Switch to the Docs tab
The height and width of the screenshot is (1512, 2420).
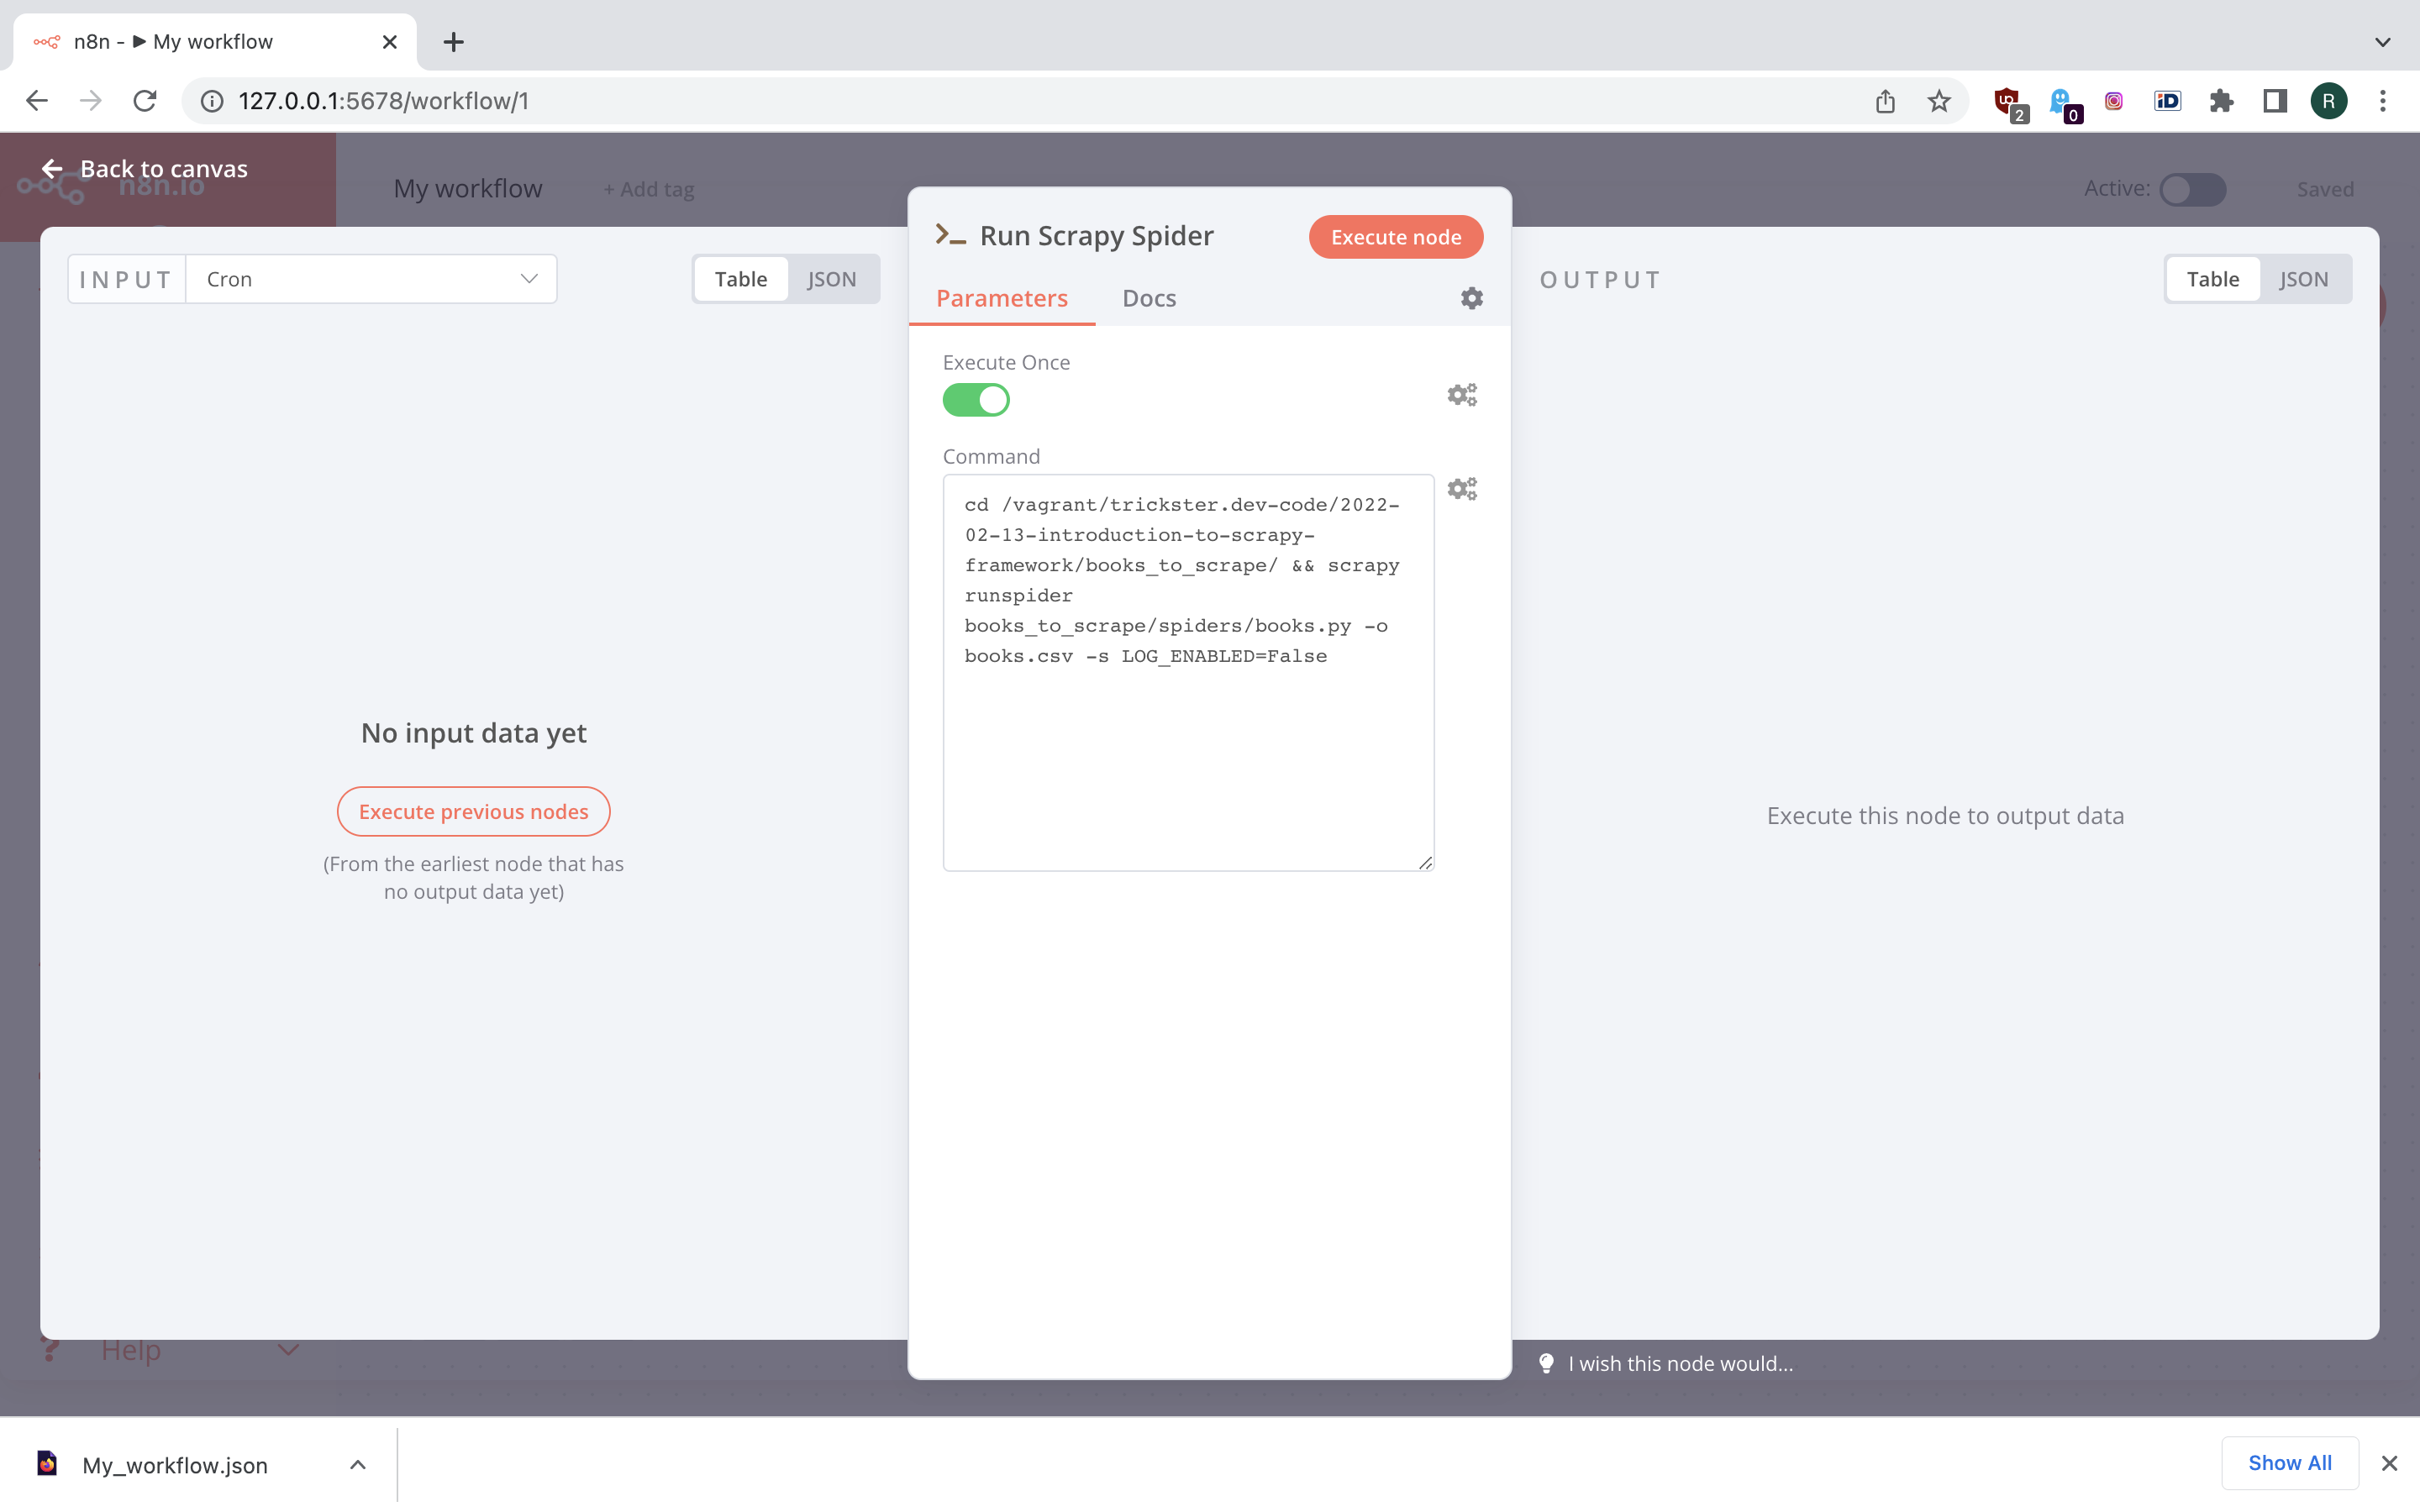1149,298
